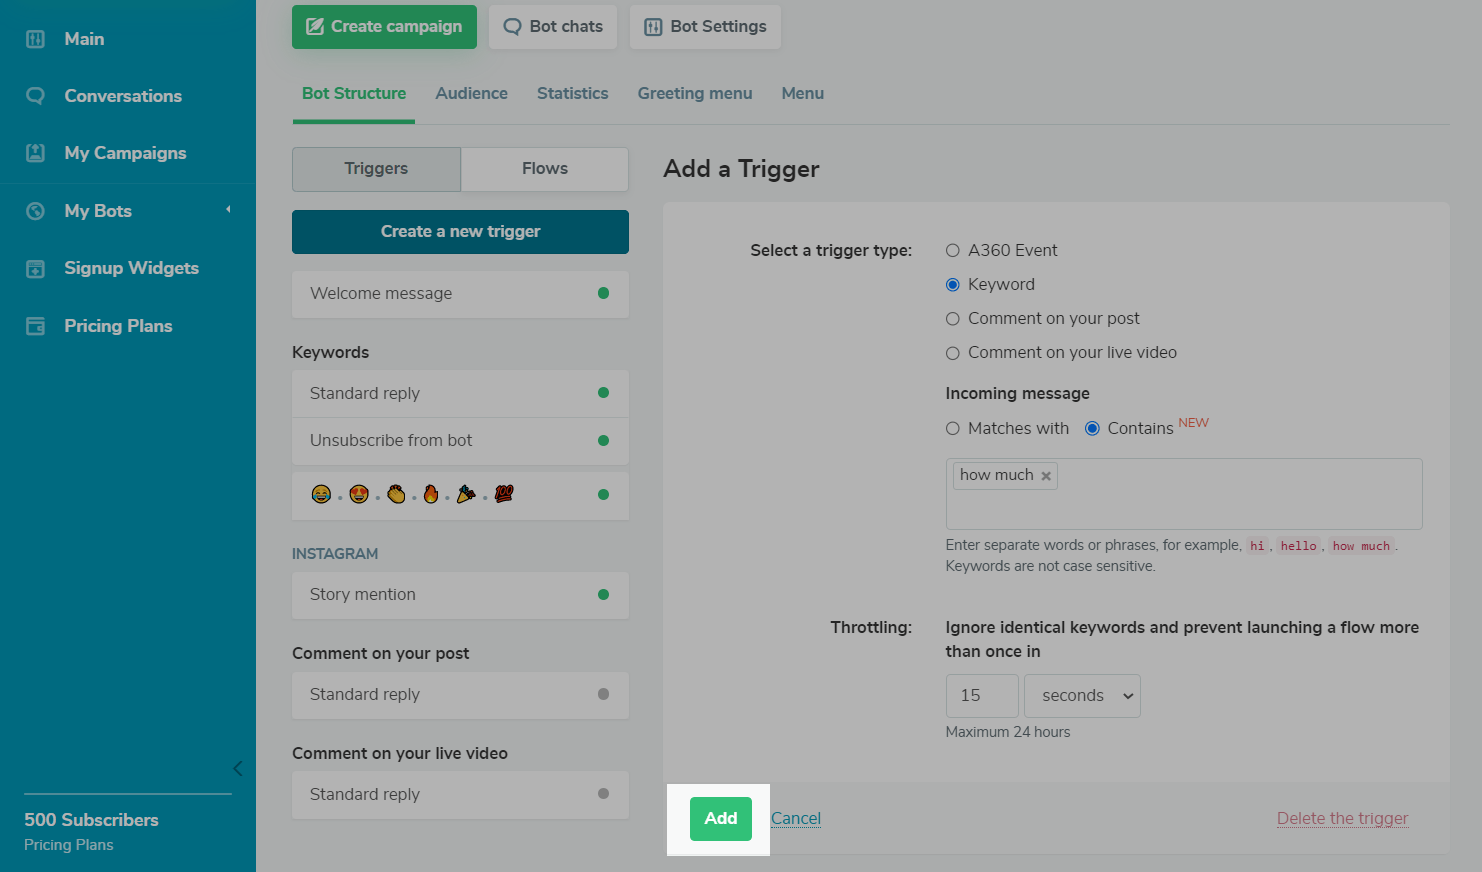1482x872 pixels.
Task: Click the My Bots sidebar icon
Action: (x=35, y=211)
